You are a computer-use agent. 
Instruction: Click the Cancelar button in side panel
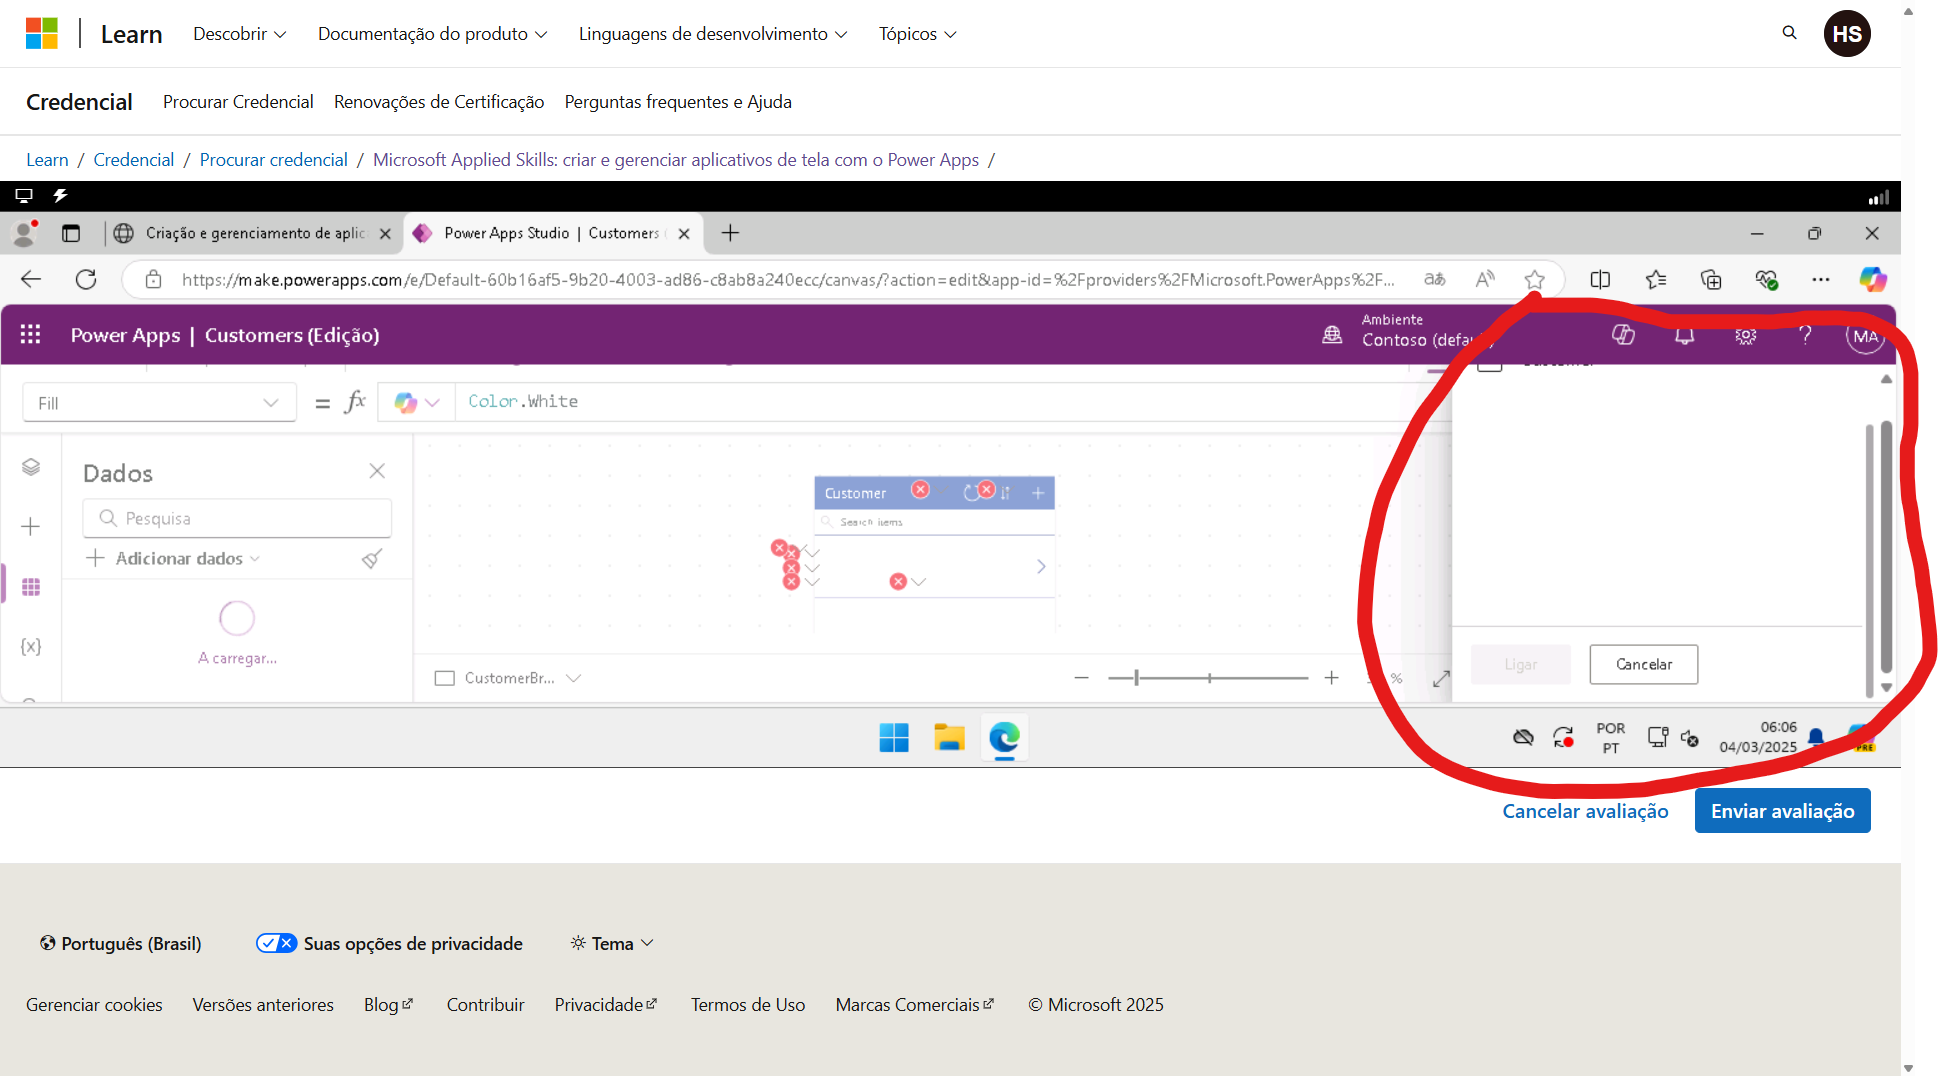(x=1644, y=665)
